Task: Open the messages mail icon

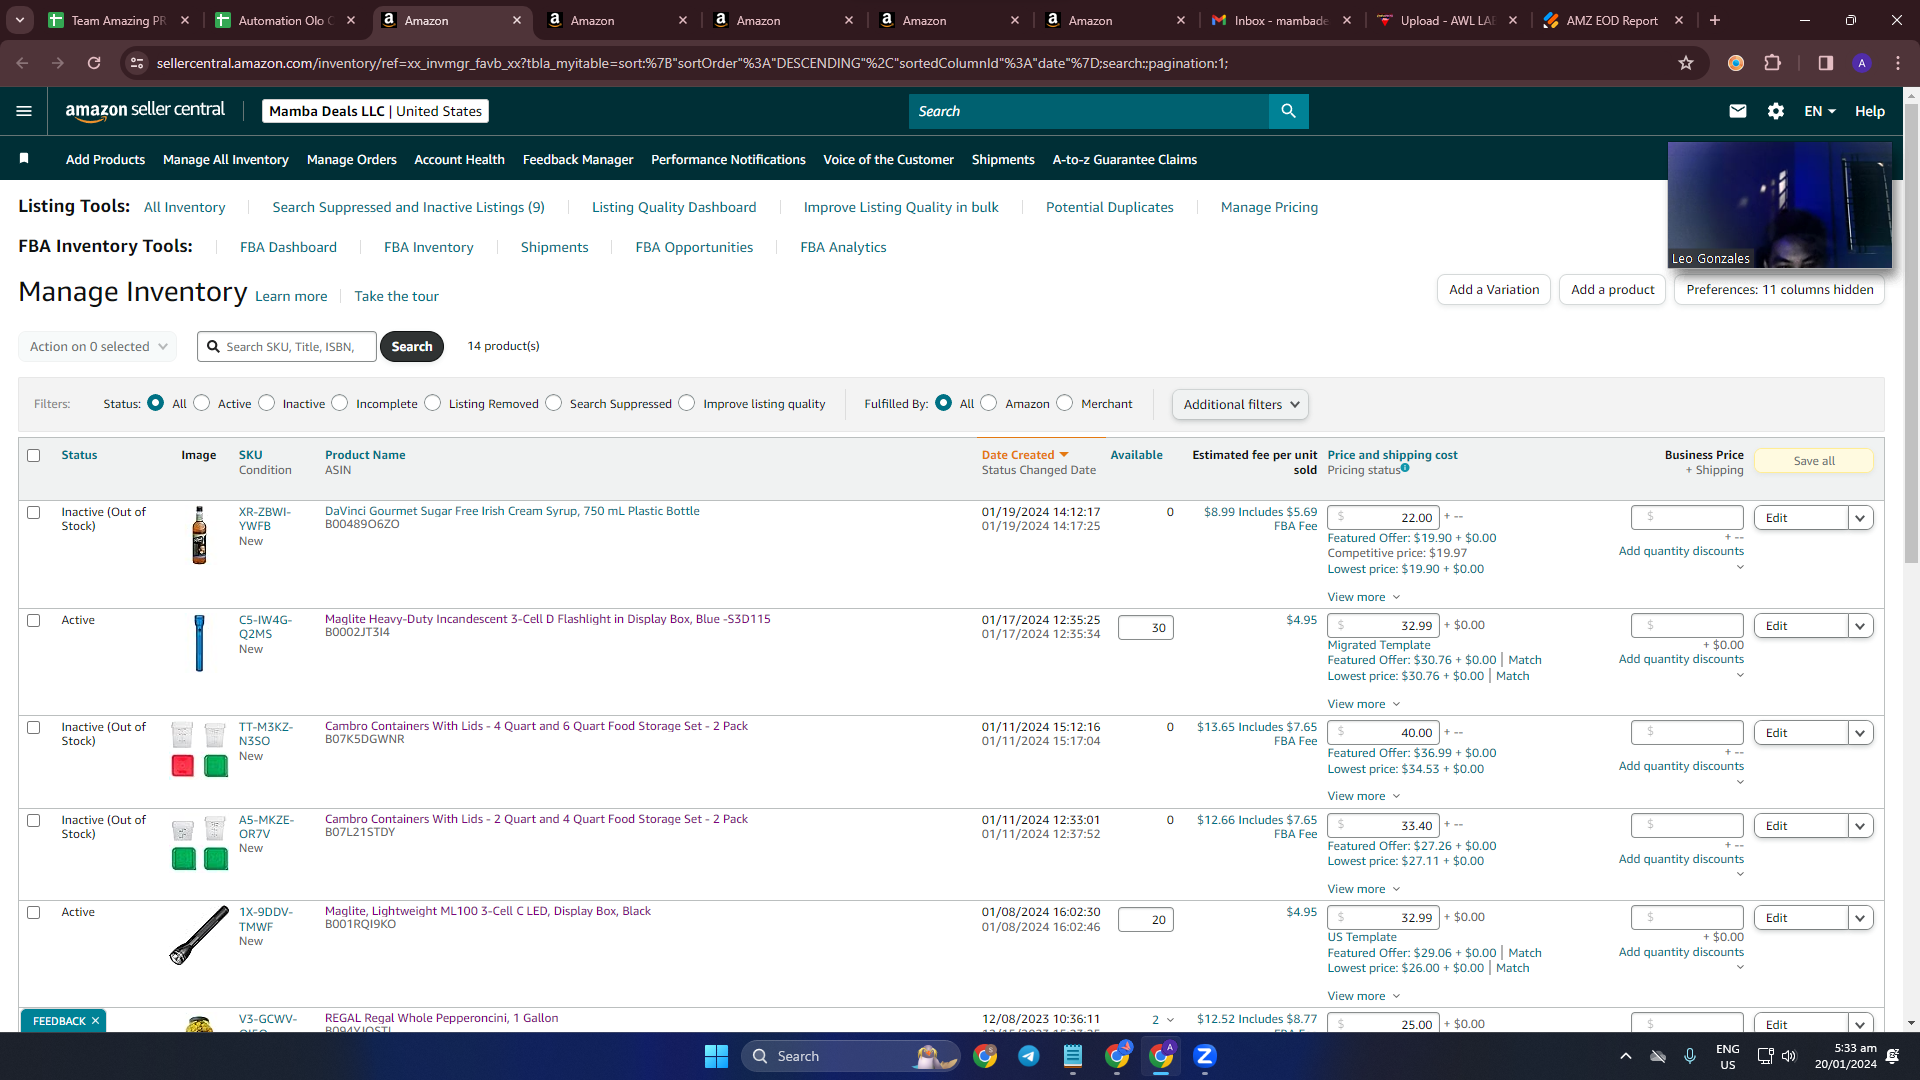Action: coord(1738,111)
